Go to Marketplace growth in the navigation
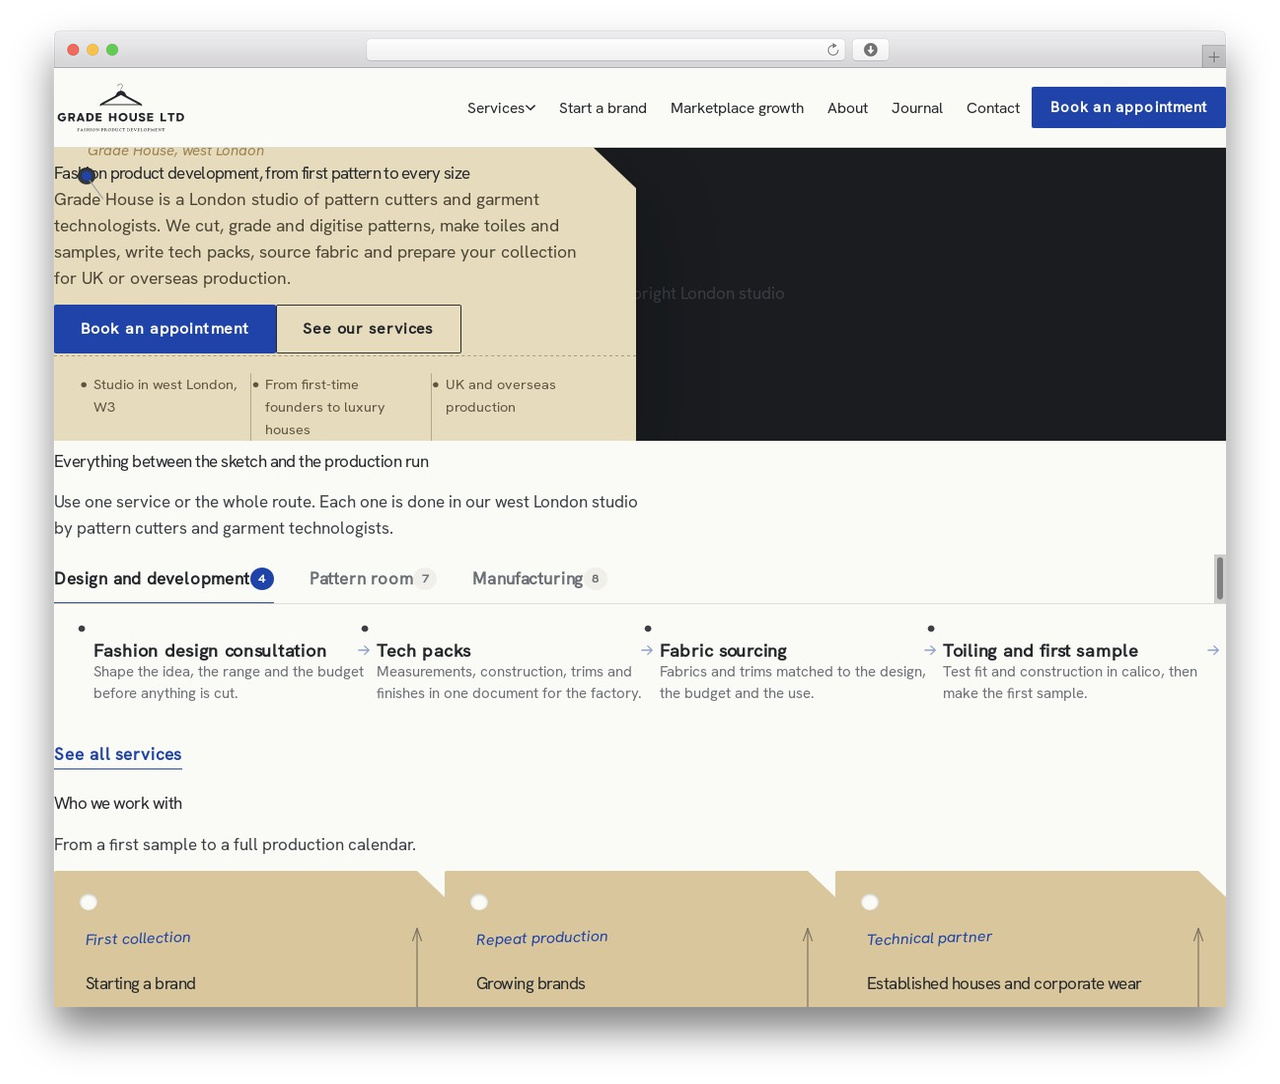The height and width of the screenshot is (1084, 1280). 737,108
